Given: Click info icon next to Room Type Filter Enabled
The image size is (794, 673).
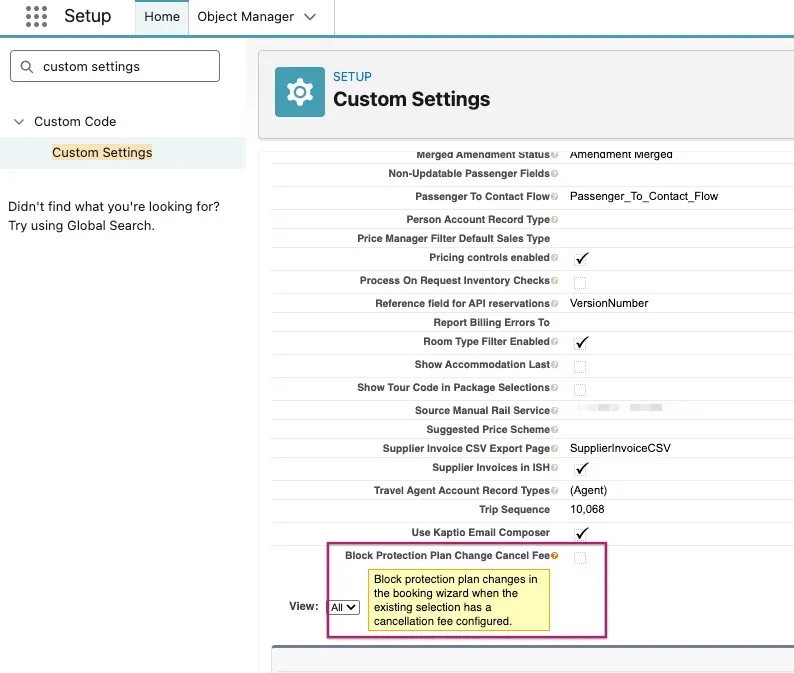Looking at the screenshot, I should (x=554, y=342).
